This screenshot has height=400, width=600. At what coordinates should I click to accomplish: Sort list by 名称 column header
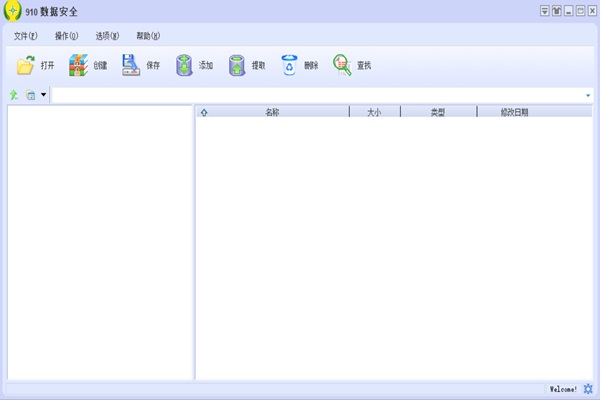click(x=272, y=112)
